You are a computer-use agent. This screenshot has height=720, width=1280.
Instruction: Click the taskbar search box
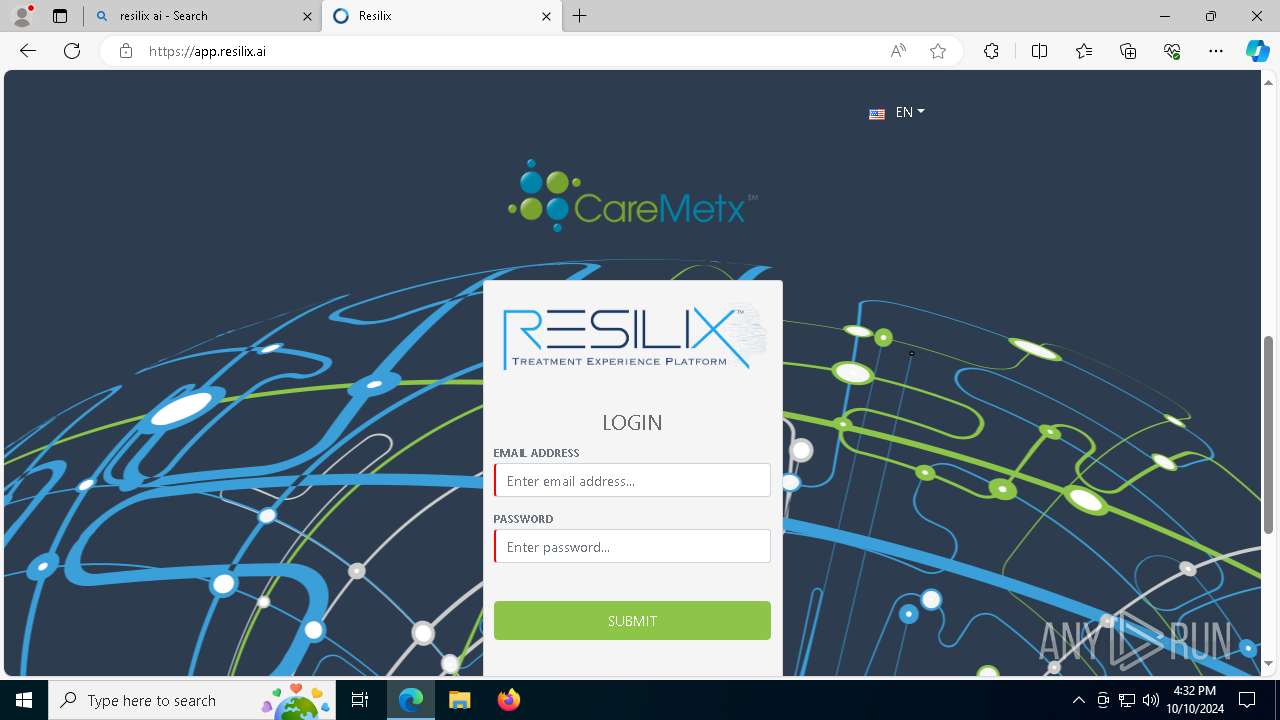coord(192,700)
